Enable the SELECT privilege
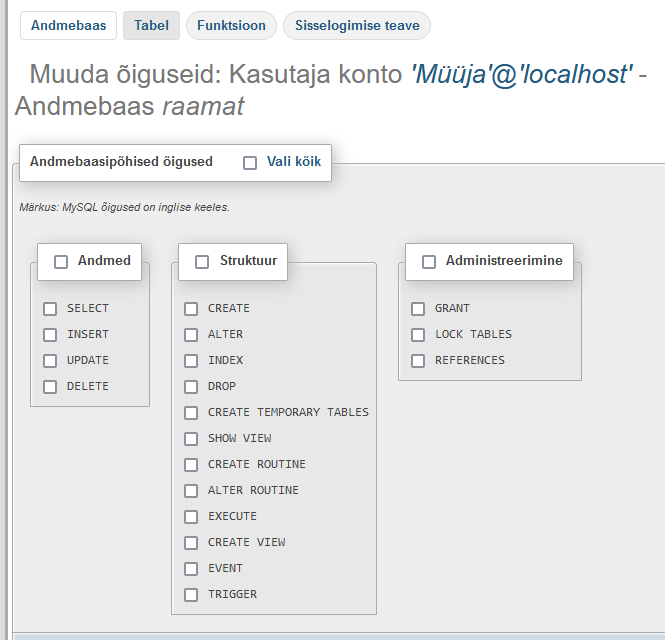The width and height of the screenshot is (665, 640). click(50, 309)
